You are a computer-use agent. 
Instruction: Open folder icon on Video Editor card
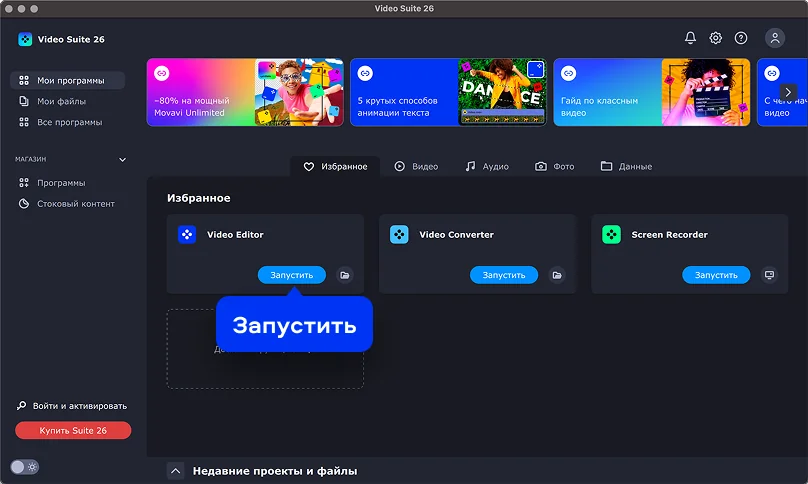[x=345, y=275]
